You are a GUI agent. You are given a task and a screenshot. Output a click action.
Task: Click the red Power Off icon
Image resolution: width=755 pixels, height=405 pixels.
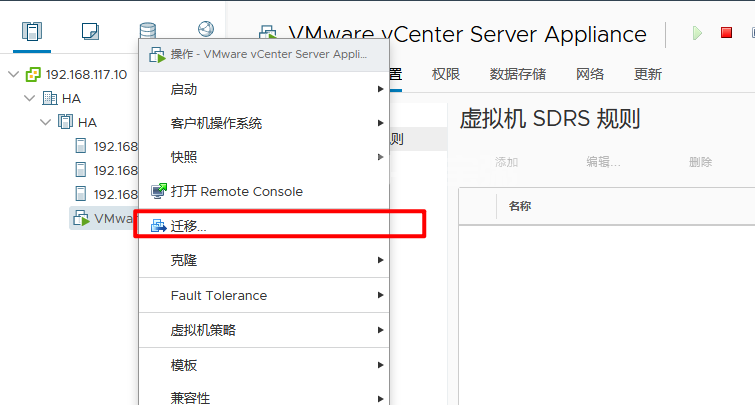pos(726,34)
